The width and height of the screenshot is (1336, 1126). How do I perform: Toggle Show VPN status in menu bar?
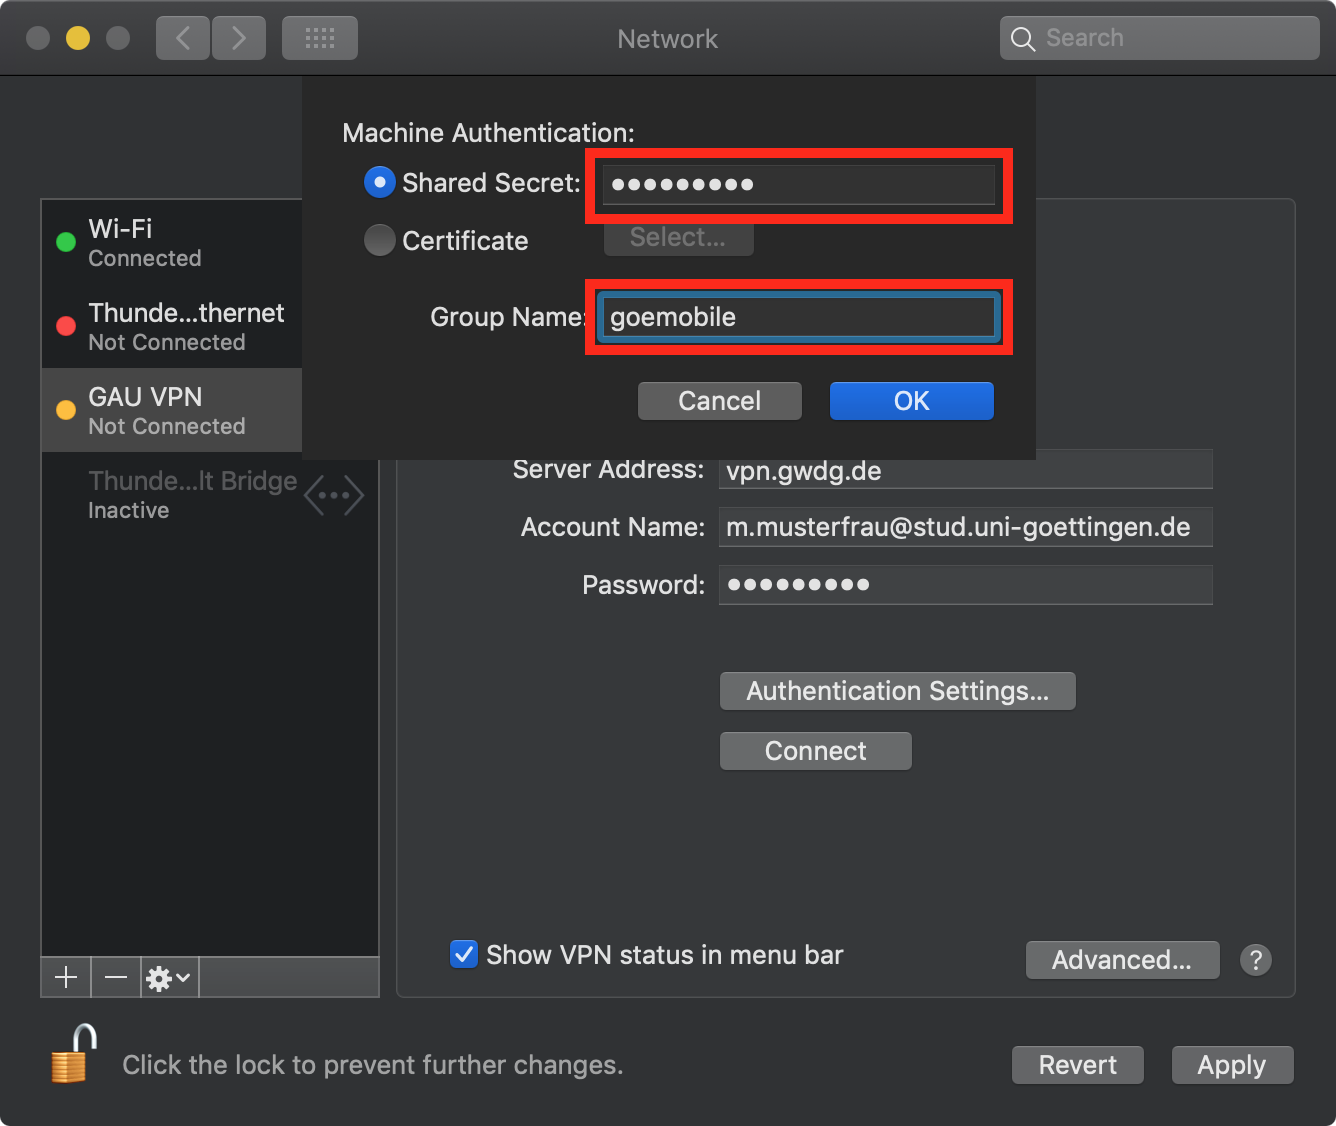tap(464, 954)
